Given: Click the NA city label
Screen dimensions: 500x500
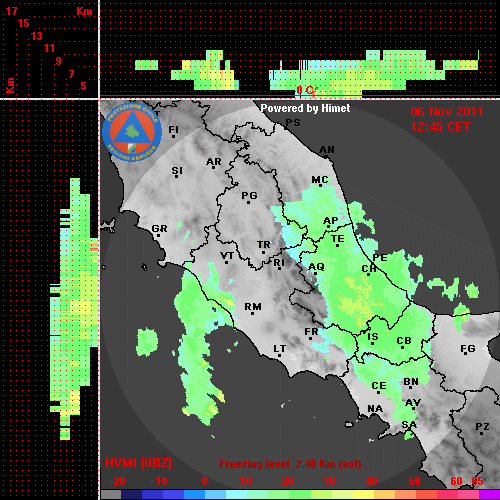Looking at the screenshot, I should [375, 408].
